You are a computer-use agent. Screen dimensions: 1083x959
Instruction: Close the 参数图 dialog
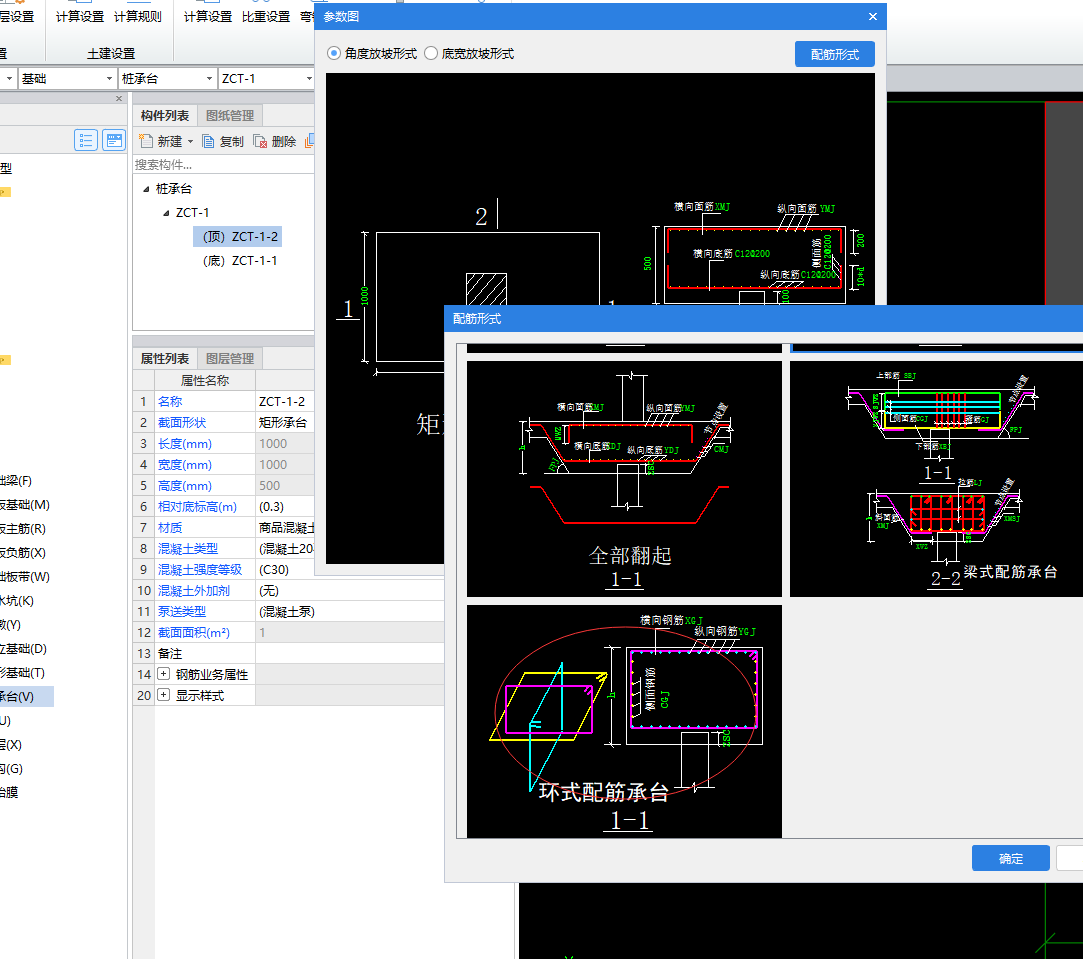(x=873, y=17)
